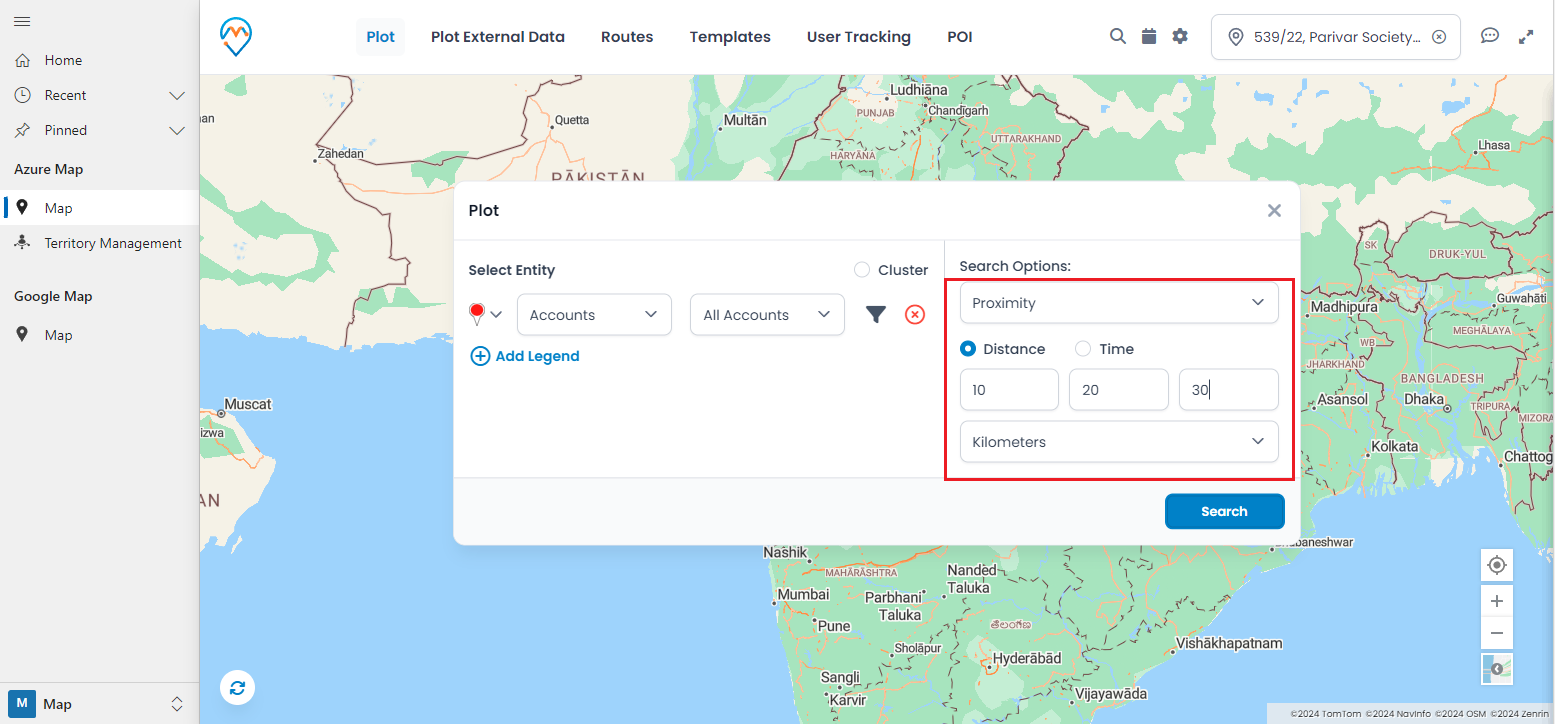Click the calendar icon in header
The image size is (1555, 724).
1149,36
